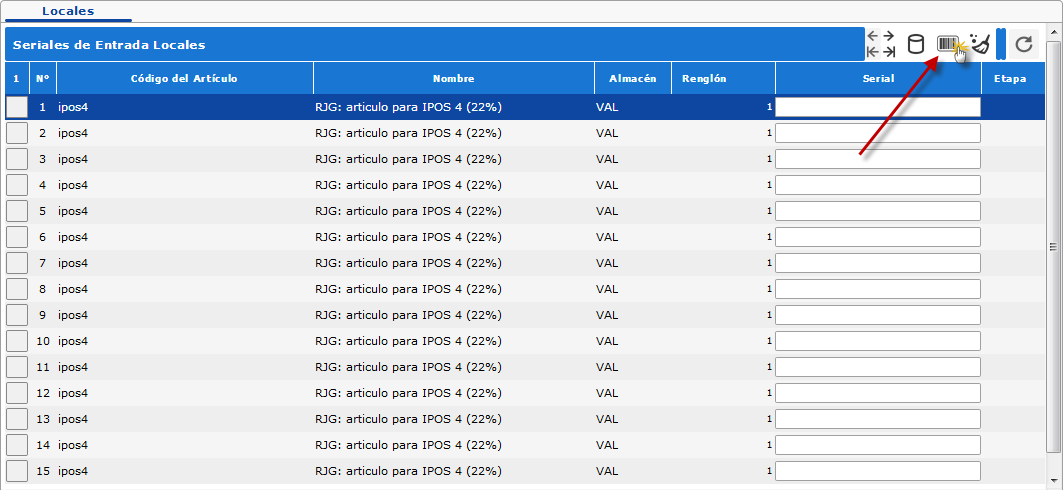This screenshot has height=490, width=1063.
Task: Click 'VAL' warehouse in row 11
Action: tap(607, 367)
